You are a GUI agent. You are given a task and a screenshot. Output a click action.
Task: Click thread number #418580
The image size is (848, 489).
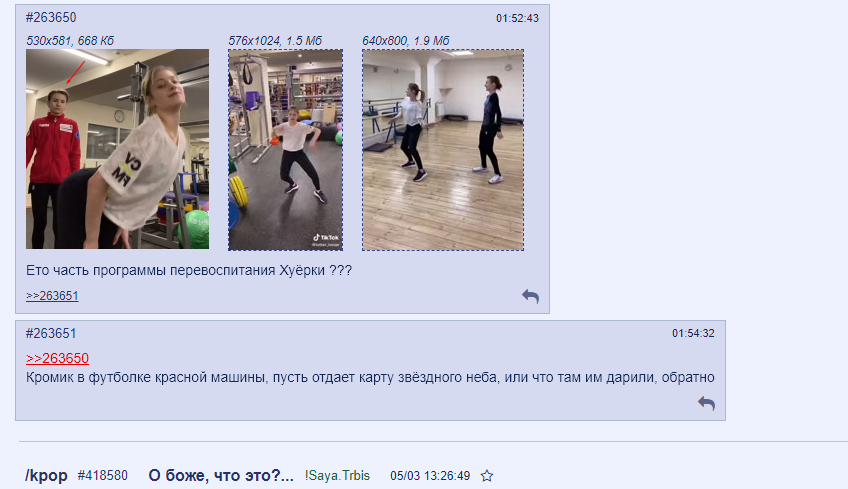(103, 475)
